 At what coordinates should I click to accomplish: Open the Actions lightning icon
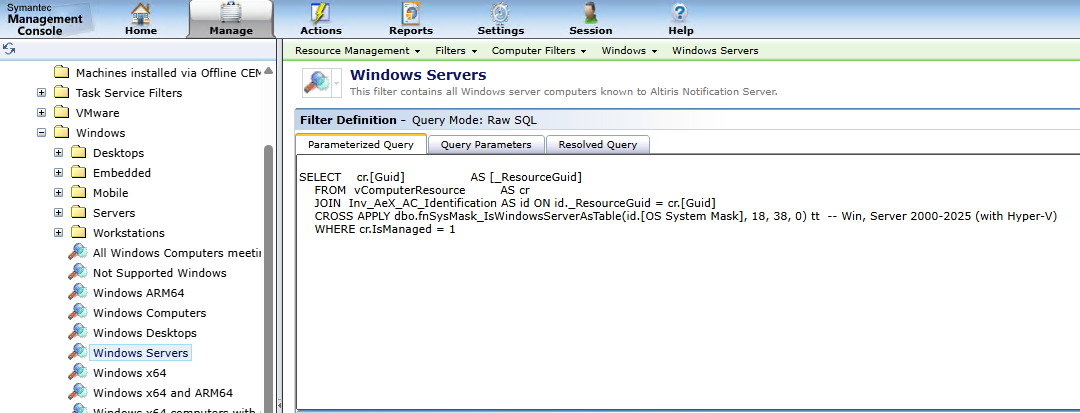[x=320, y=13]
